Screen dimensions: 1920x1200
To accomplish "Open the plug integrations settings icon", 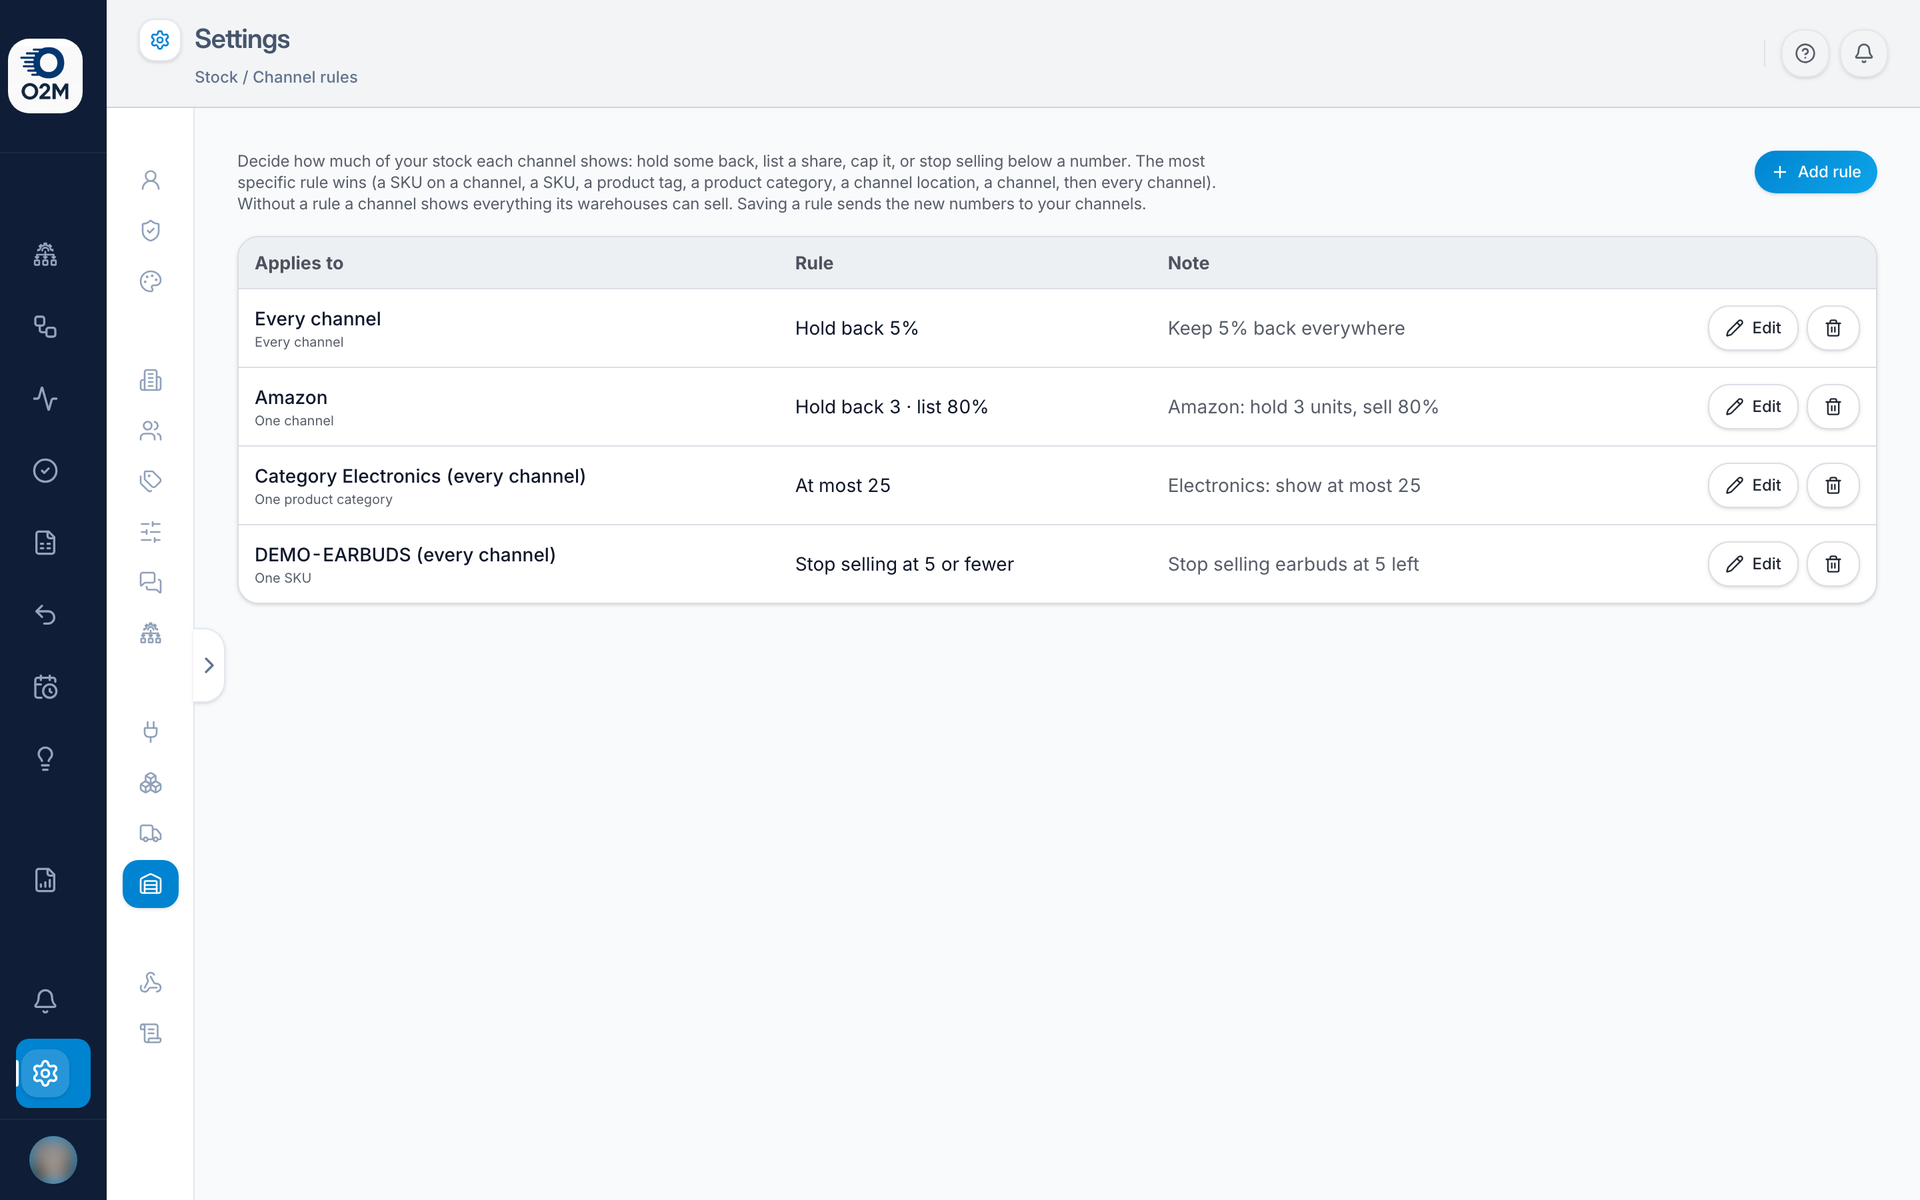I will (151, 732).
